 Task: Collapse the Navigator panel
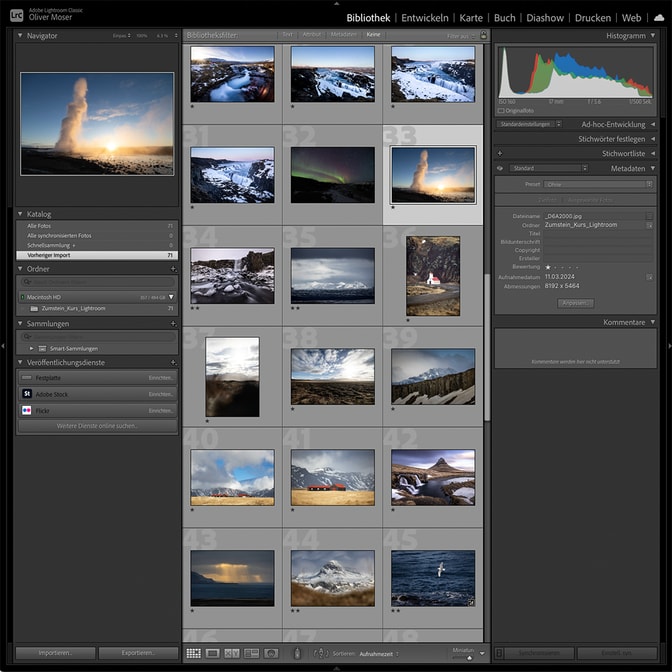[x=20, y=36]
